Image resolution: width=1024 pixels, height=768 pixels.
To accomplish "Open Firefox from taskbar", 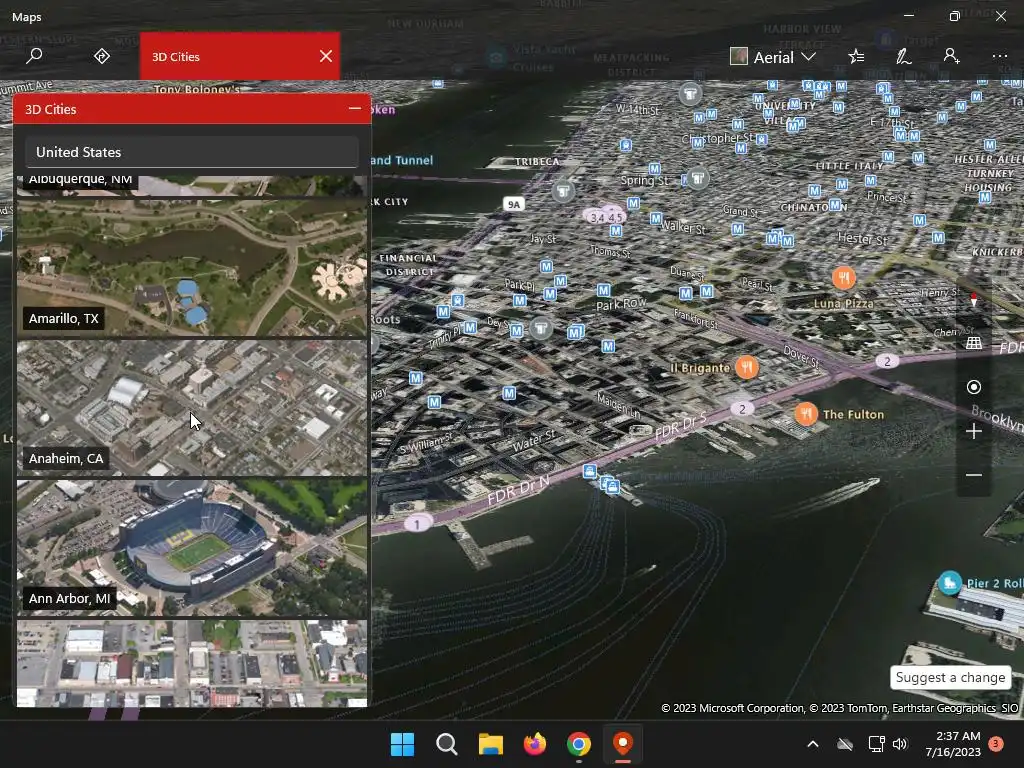I will 535,744.
